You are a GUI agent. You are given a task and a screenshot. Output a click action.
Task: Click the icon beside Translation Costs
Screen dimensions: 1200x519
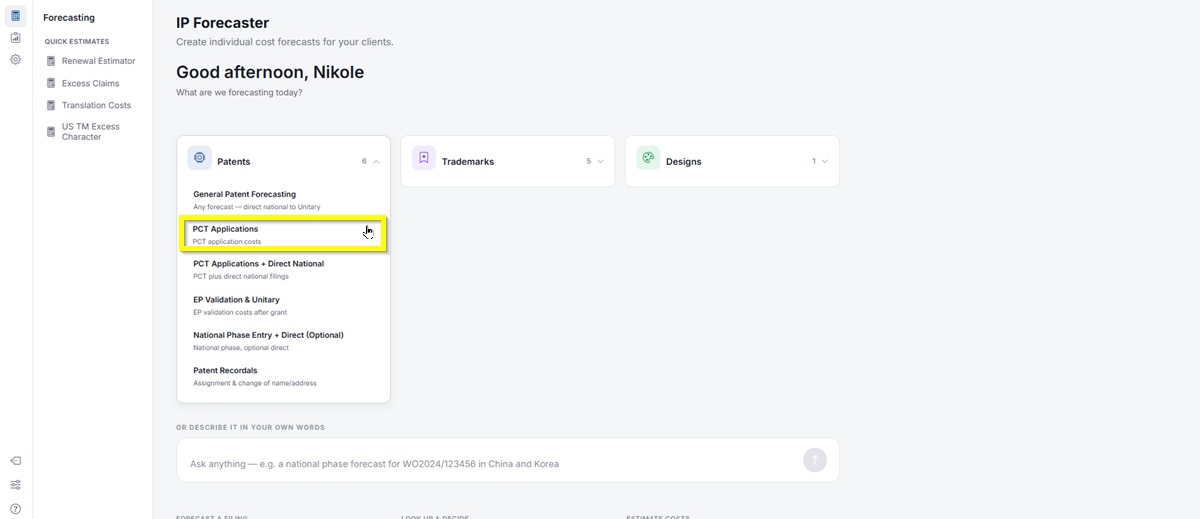point(51,105)
